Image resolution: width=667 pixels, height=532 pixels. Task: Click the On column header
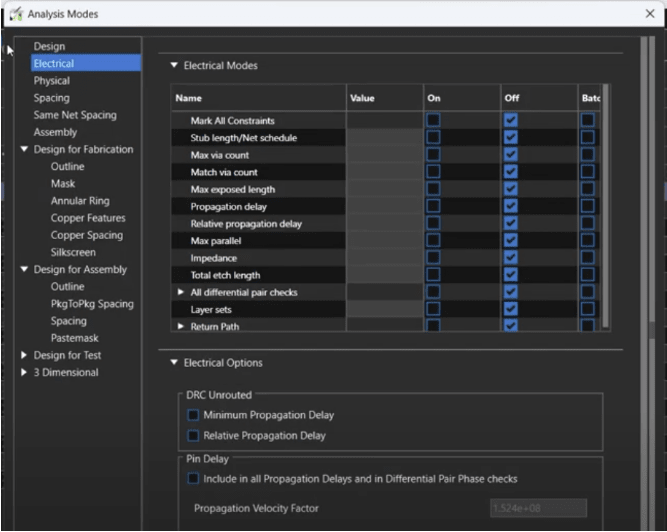point(462,98)
